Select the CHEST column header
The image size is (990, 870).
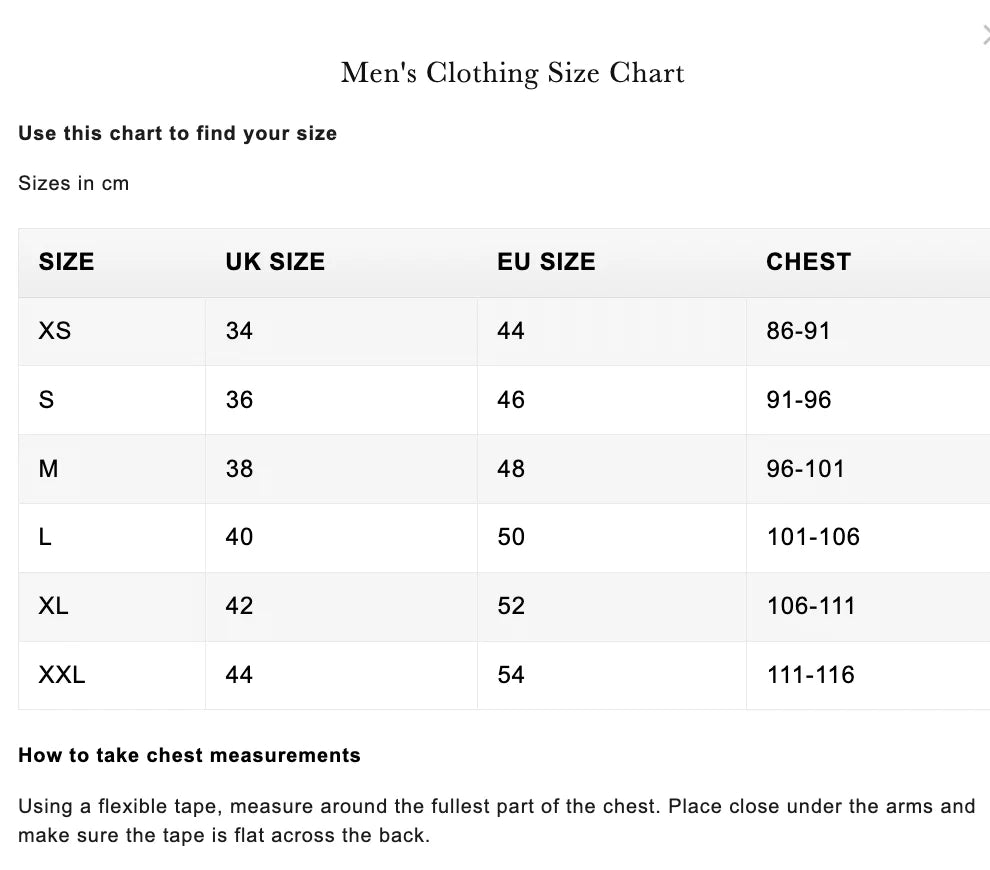[x=808, y=262]
